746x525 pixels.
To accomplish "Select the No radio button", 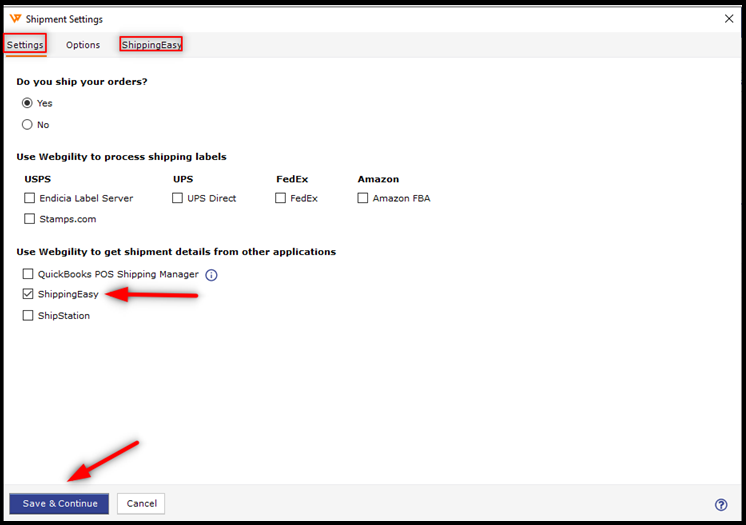I will point(28,125).
